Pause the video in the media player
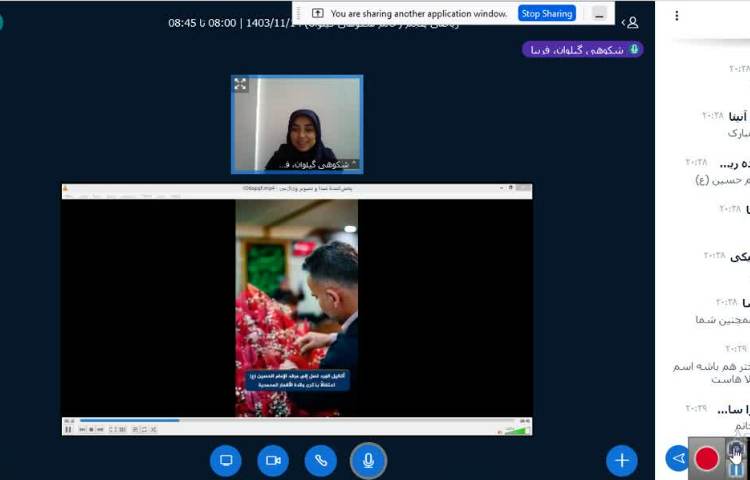Viewport: 750px width, 480px height. coord(68,429)
